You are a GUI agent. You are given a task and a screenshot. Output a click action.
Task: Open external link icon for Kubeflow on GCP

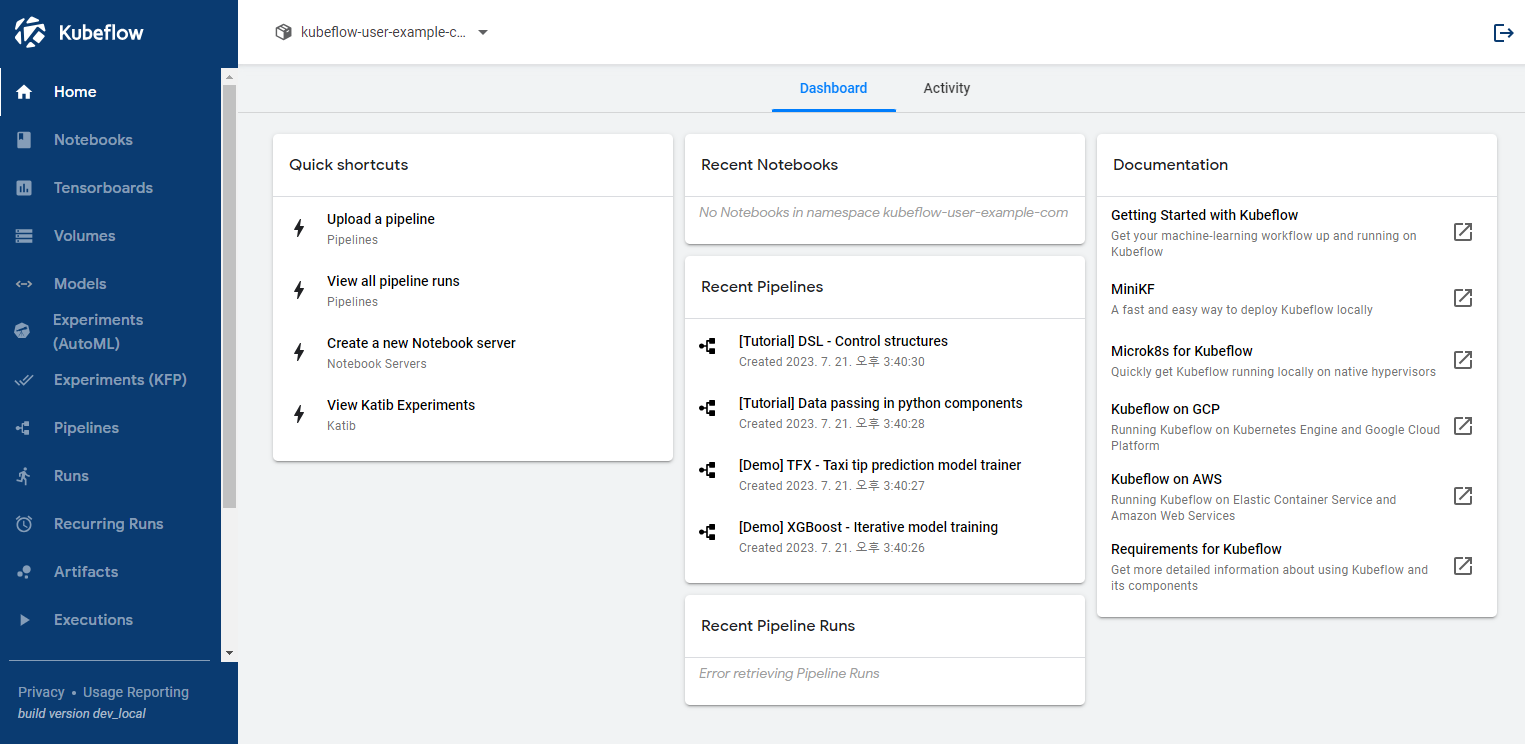1463,426
